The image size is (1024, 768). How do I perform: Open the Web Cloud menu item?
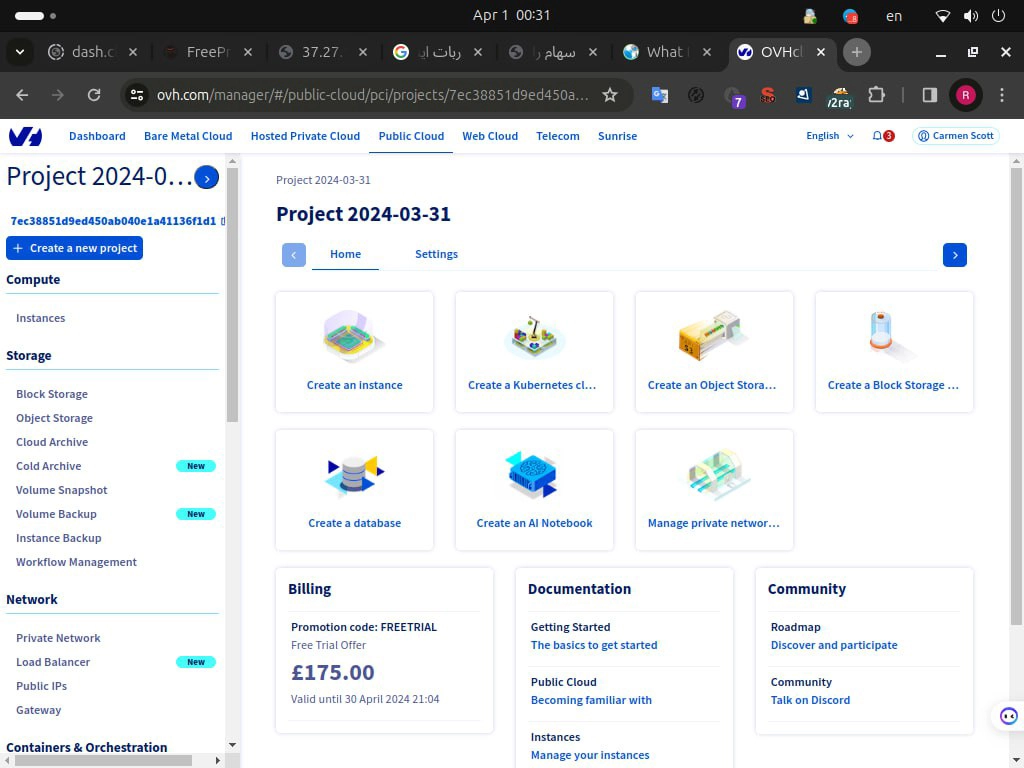click(490, 136)
